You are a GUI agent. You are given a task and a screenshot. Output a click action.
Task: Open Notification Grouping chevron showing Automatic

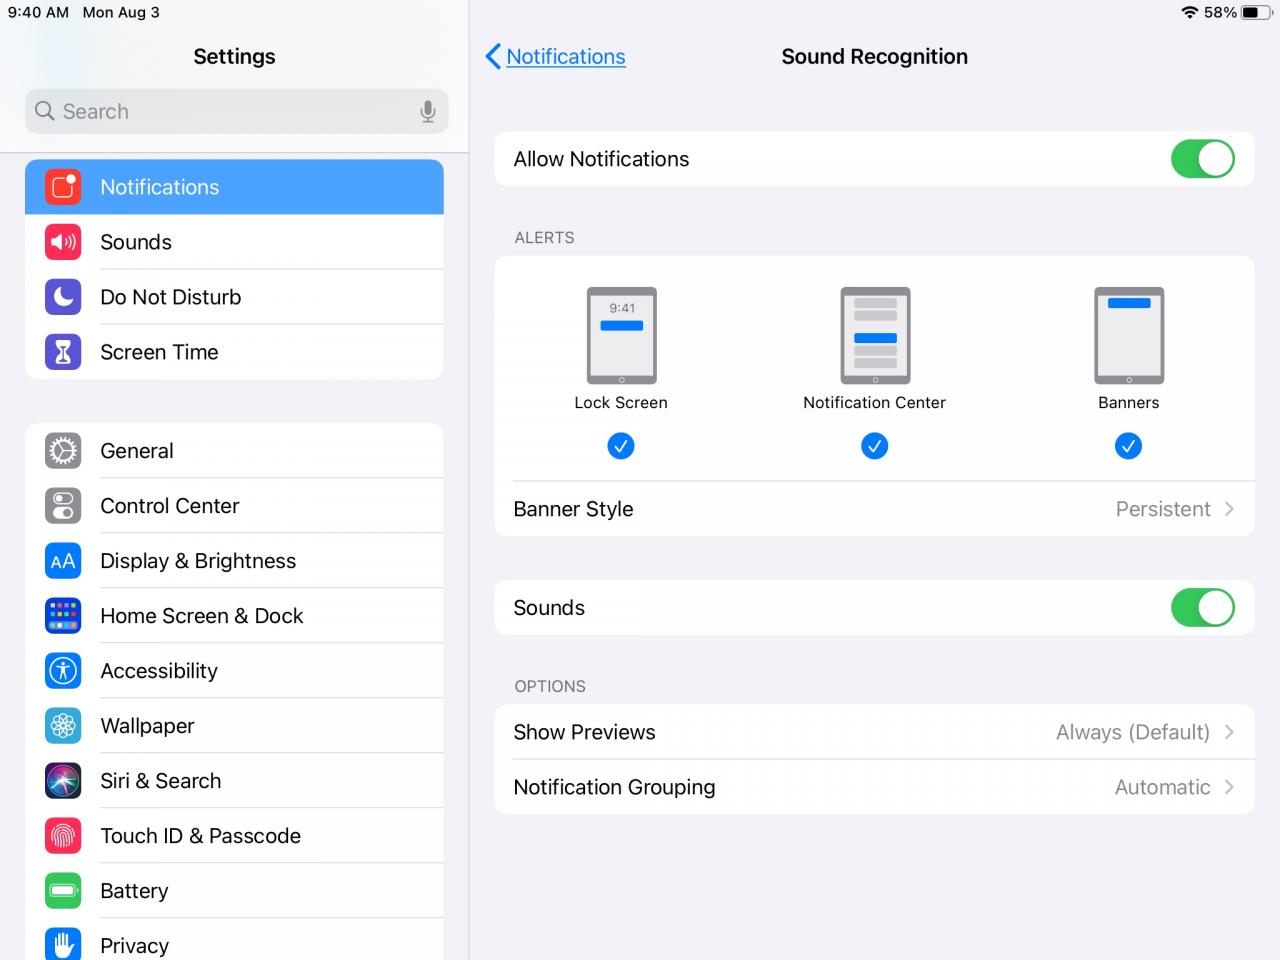click(x=1229, y=787)
